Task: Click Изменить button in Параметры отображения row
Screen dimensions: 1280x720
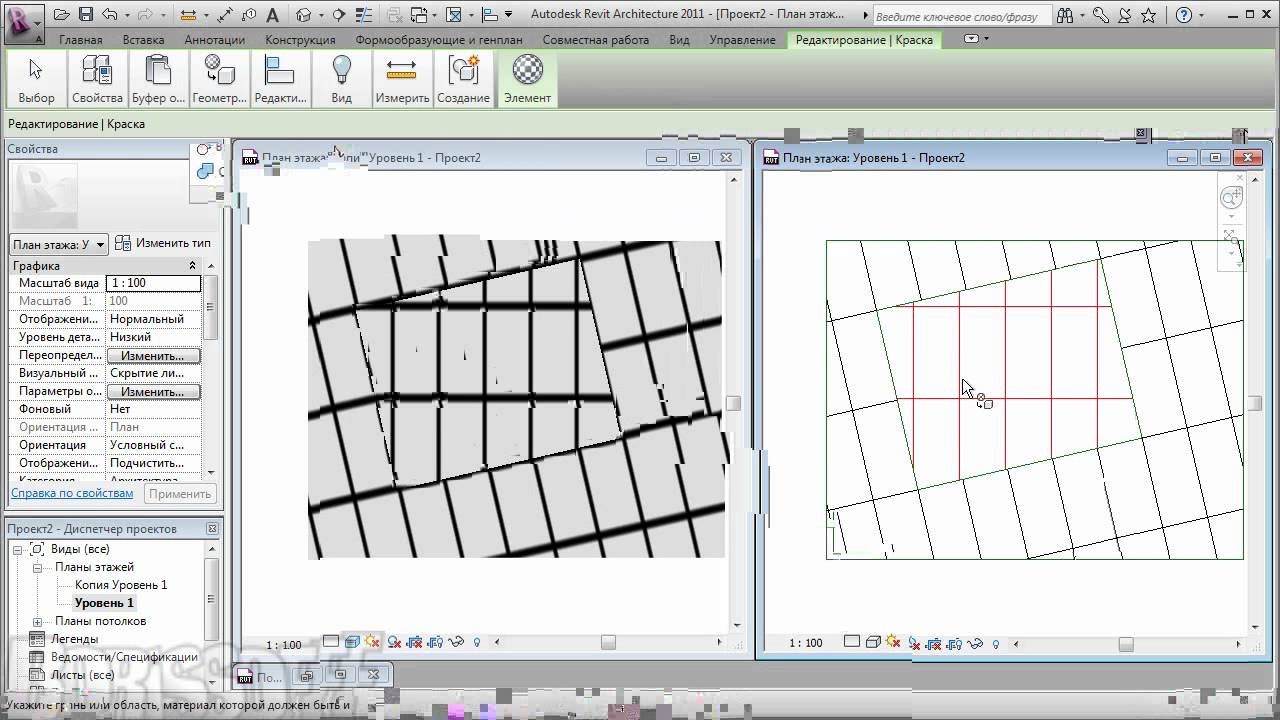Action: [153, 392]
